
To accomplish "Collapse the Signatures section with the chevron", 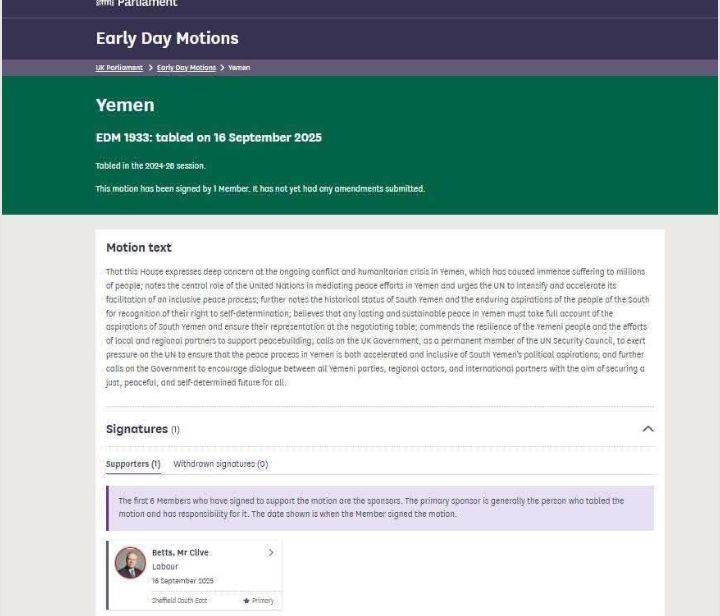I will point(647,429).
